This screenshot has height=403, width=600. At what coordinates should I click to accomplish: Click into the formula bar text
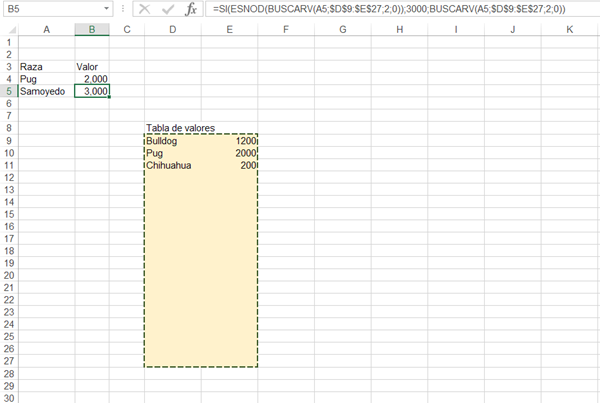pos(389,8)
